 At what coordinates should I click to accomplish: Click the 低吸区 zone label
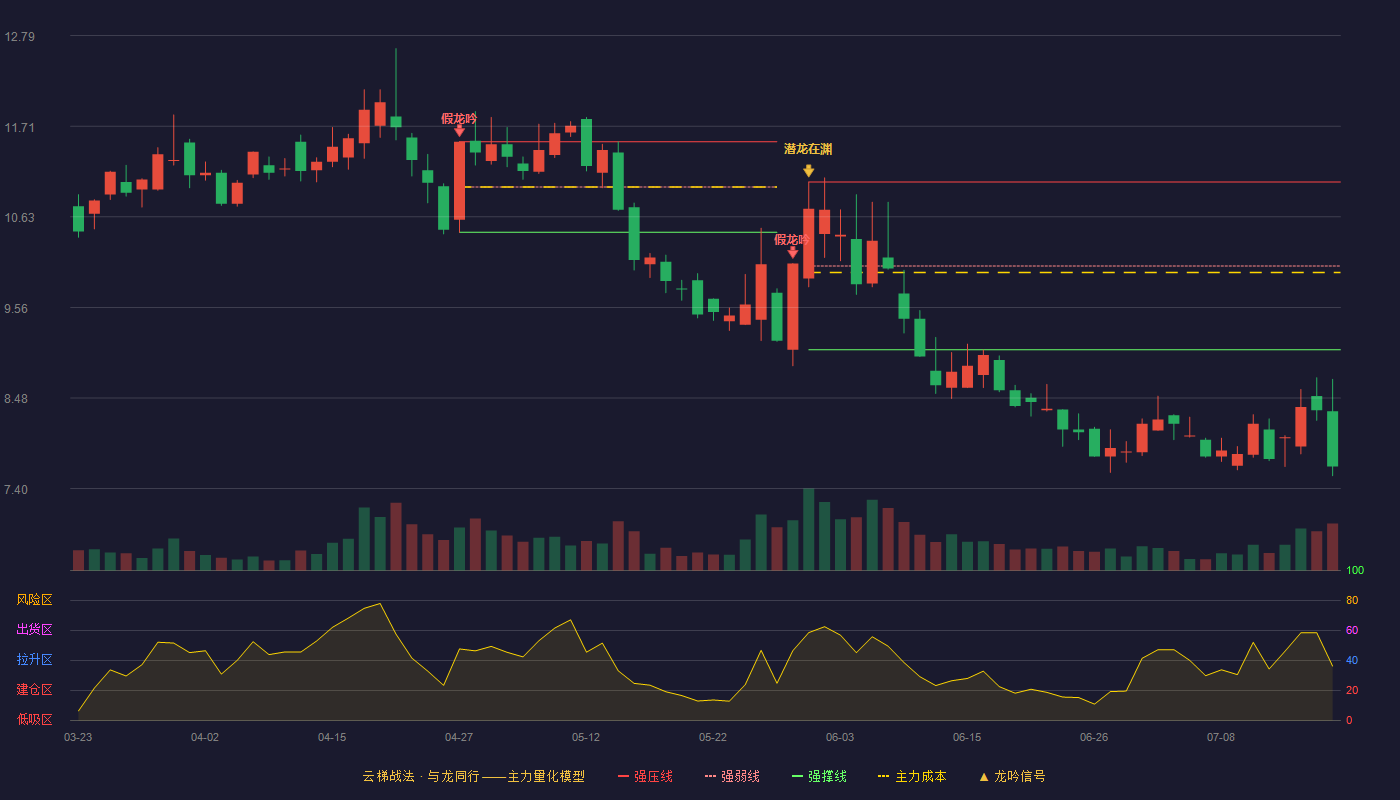pyautogui.click(x=34, y=719)
